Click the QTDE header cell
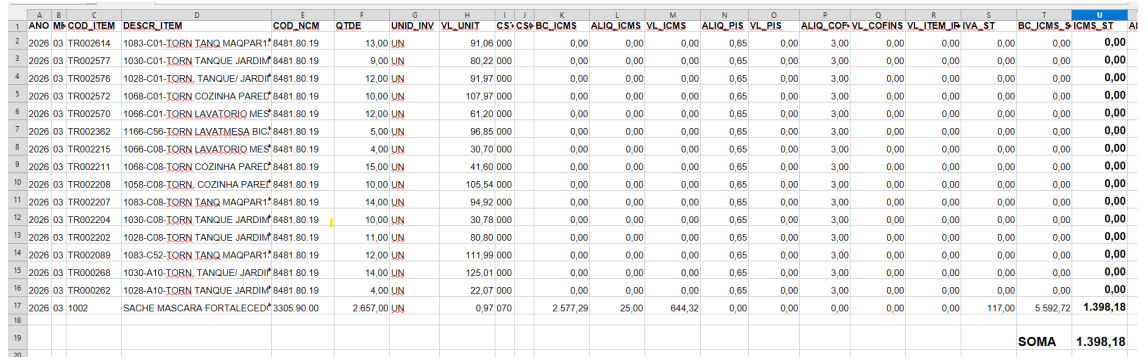Viewport: 1148px width, 363px height. (362, 26)
